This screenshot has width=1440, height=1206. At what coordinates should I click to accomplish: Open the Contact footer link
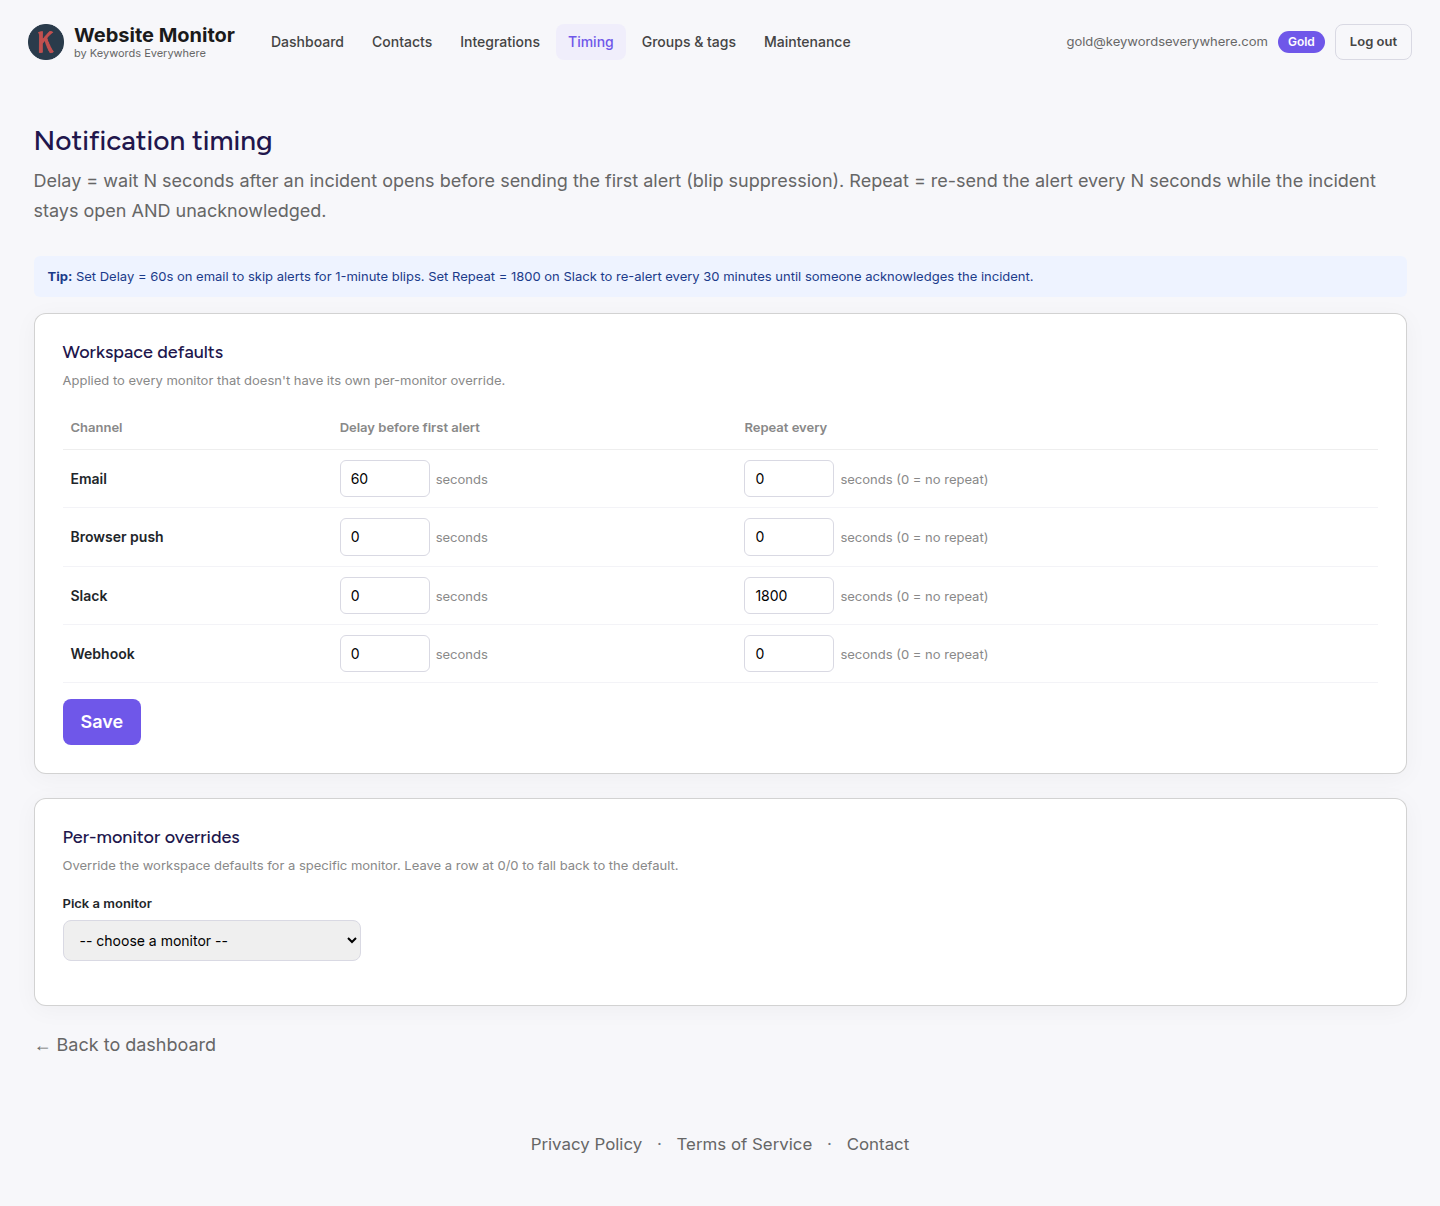pos(878,1144)
